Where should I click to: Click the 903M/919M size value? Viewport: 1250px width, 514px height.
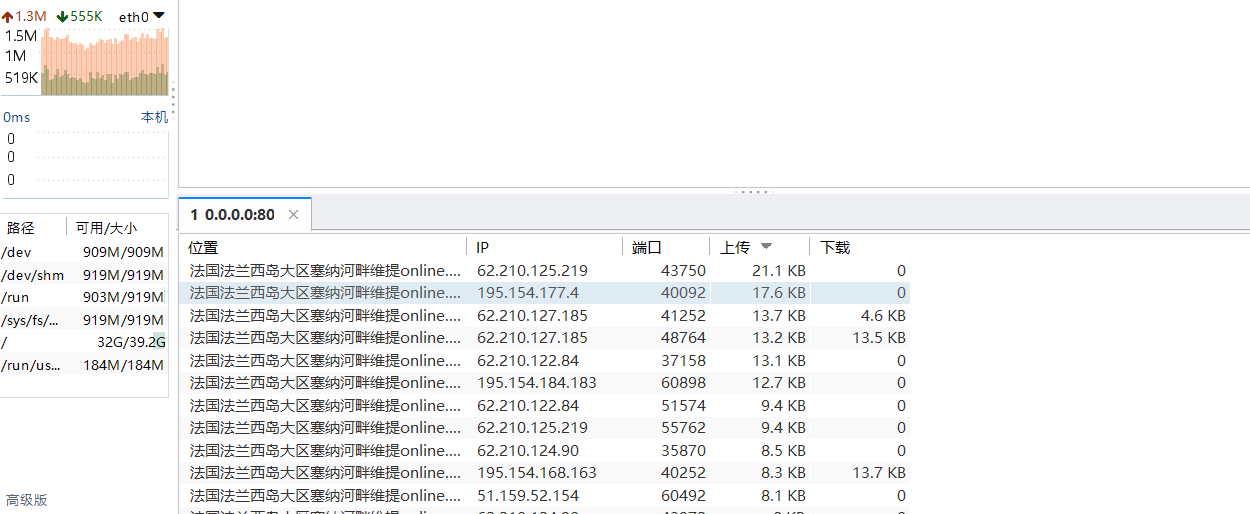[x=123, y=297]
